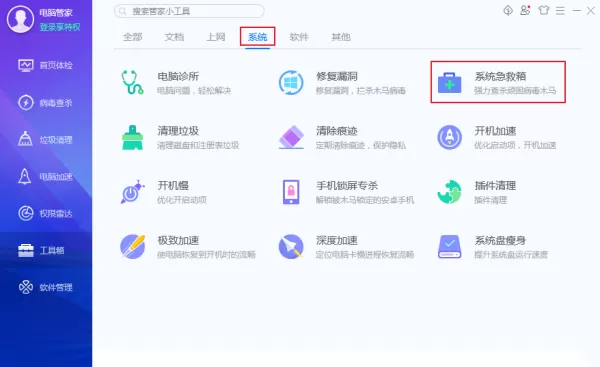Click description 强力查杀顽固病毒木马

(x=515, y=91)
